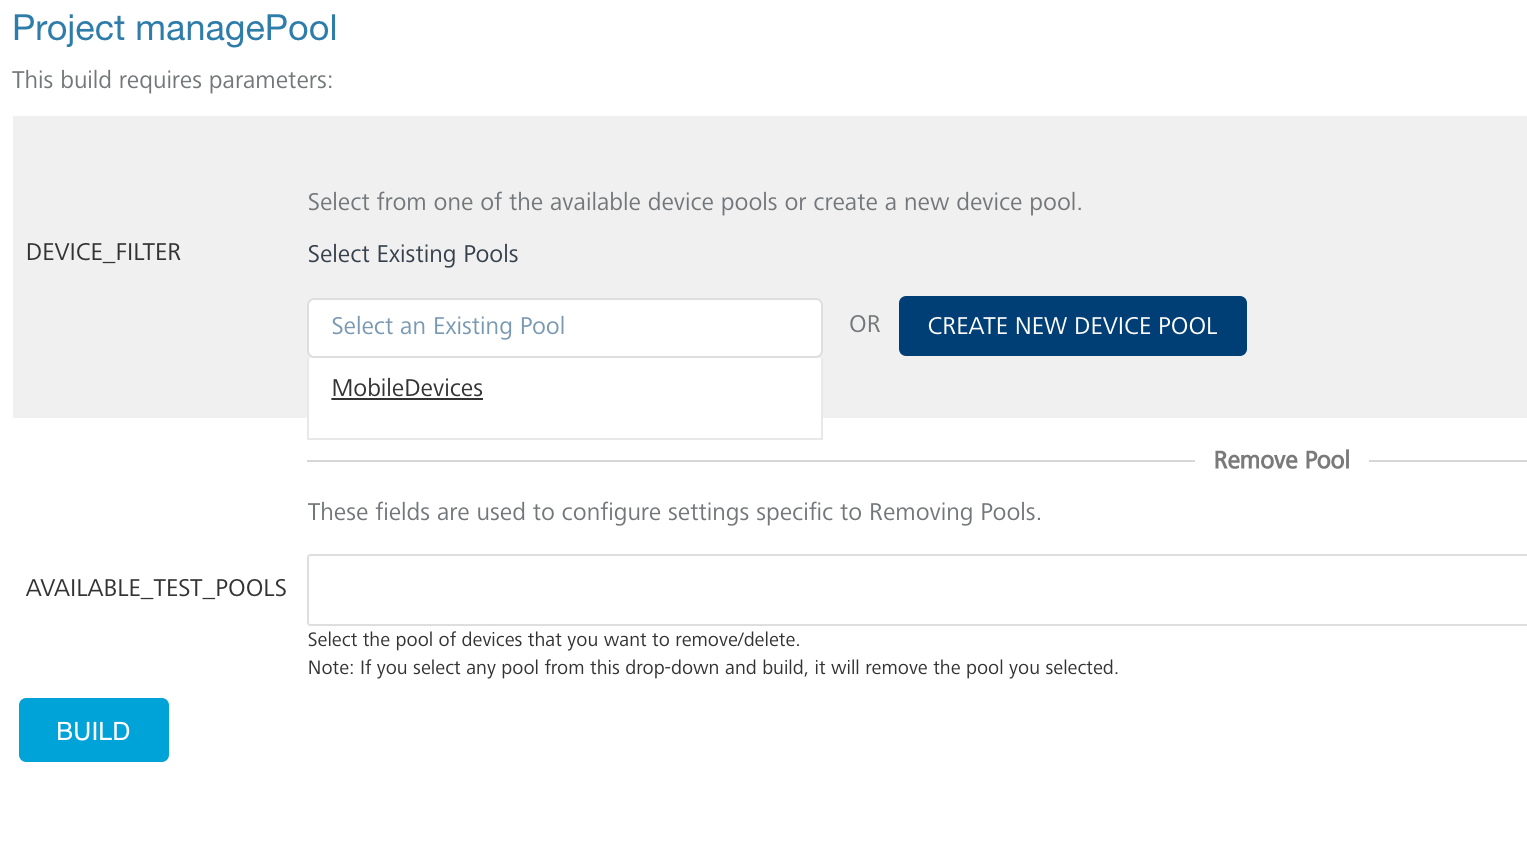Click the Removing Pools settings description
The width and height of the screenshot is (1527, 855).
tap(674, 512)
